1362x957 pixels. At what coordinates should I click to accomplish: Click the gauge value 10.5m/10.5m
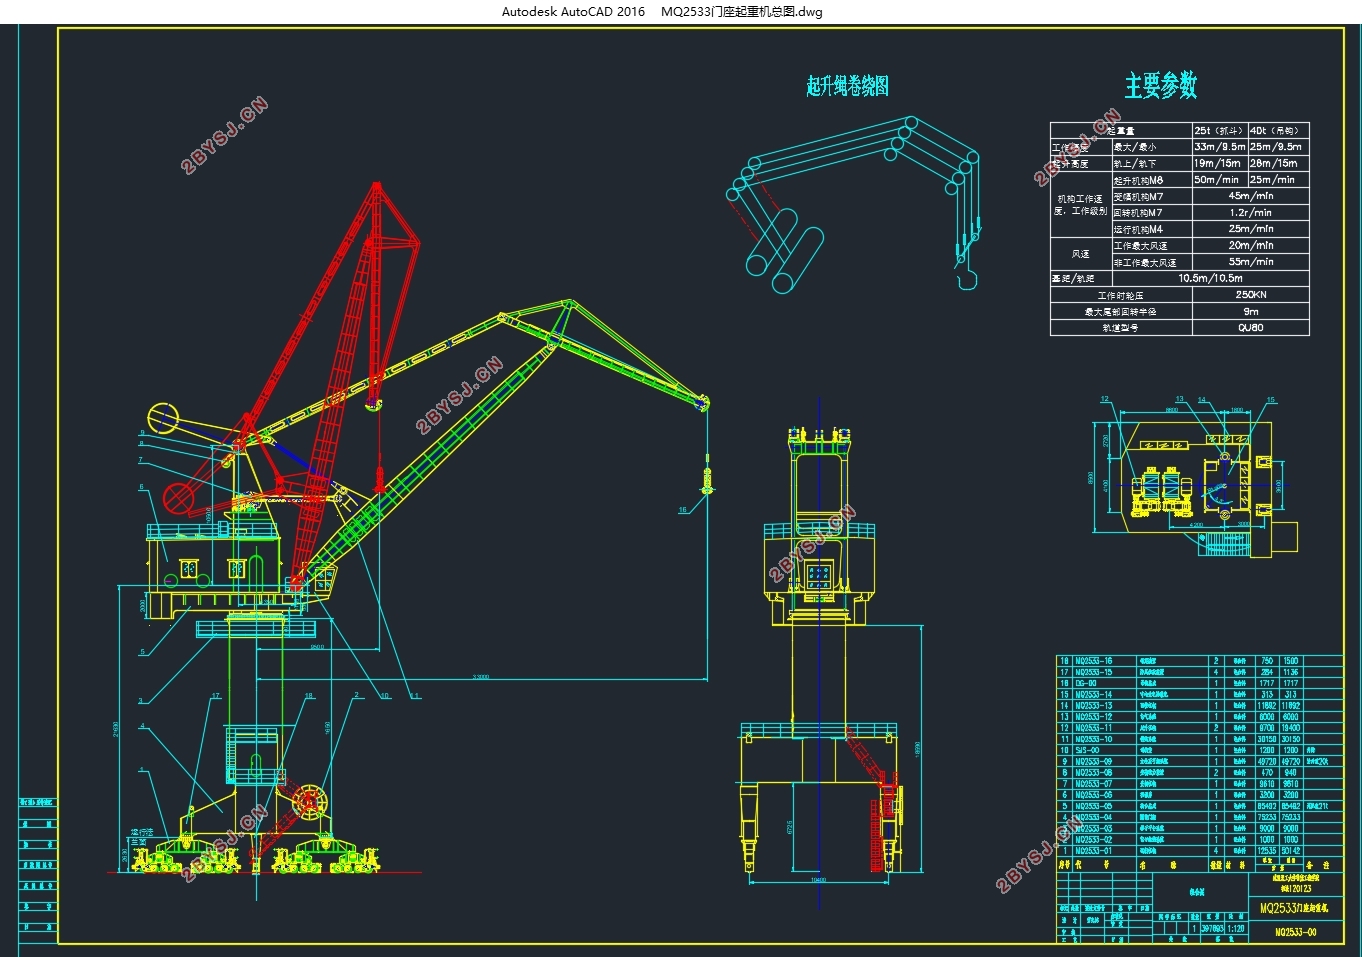(1210, 279)
